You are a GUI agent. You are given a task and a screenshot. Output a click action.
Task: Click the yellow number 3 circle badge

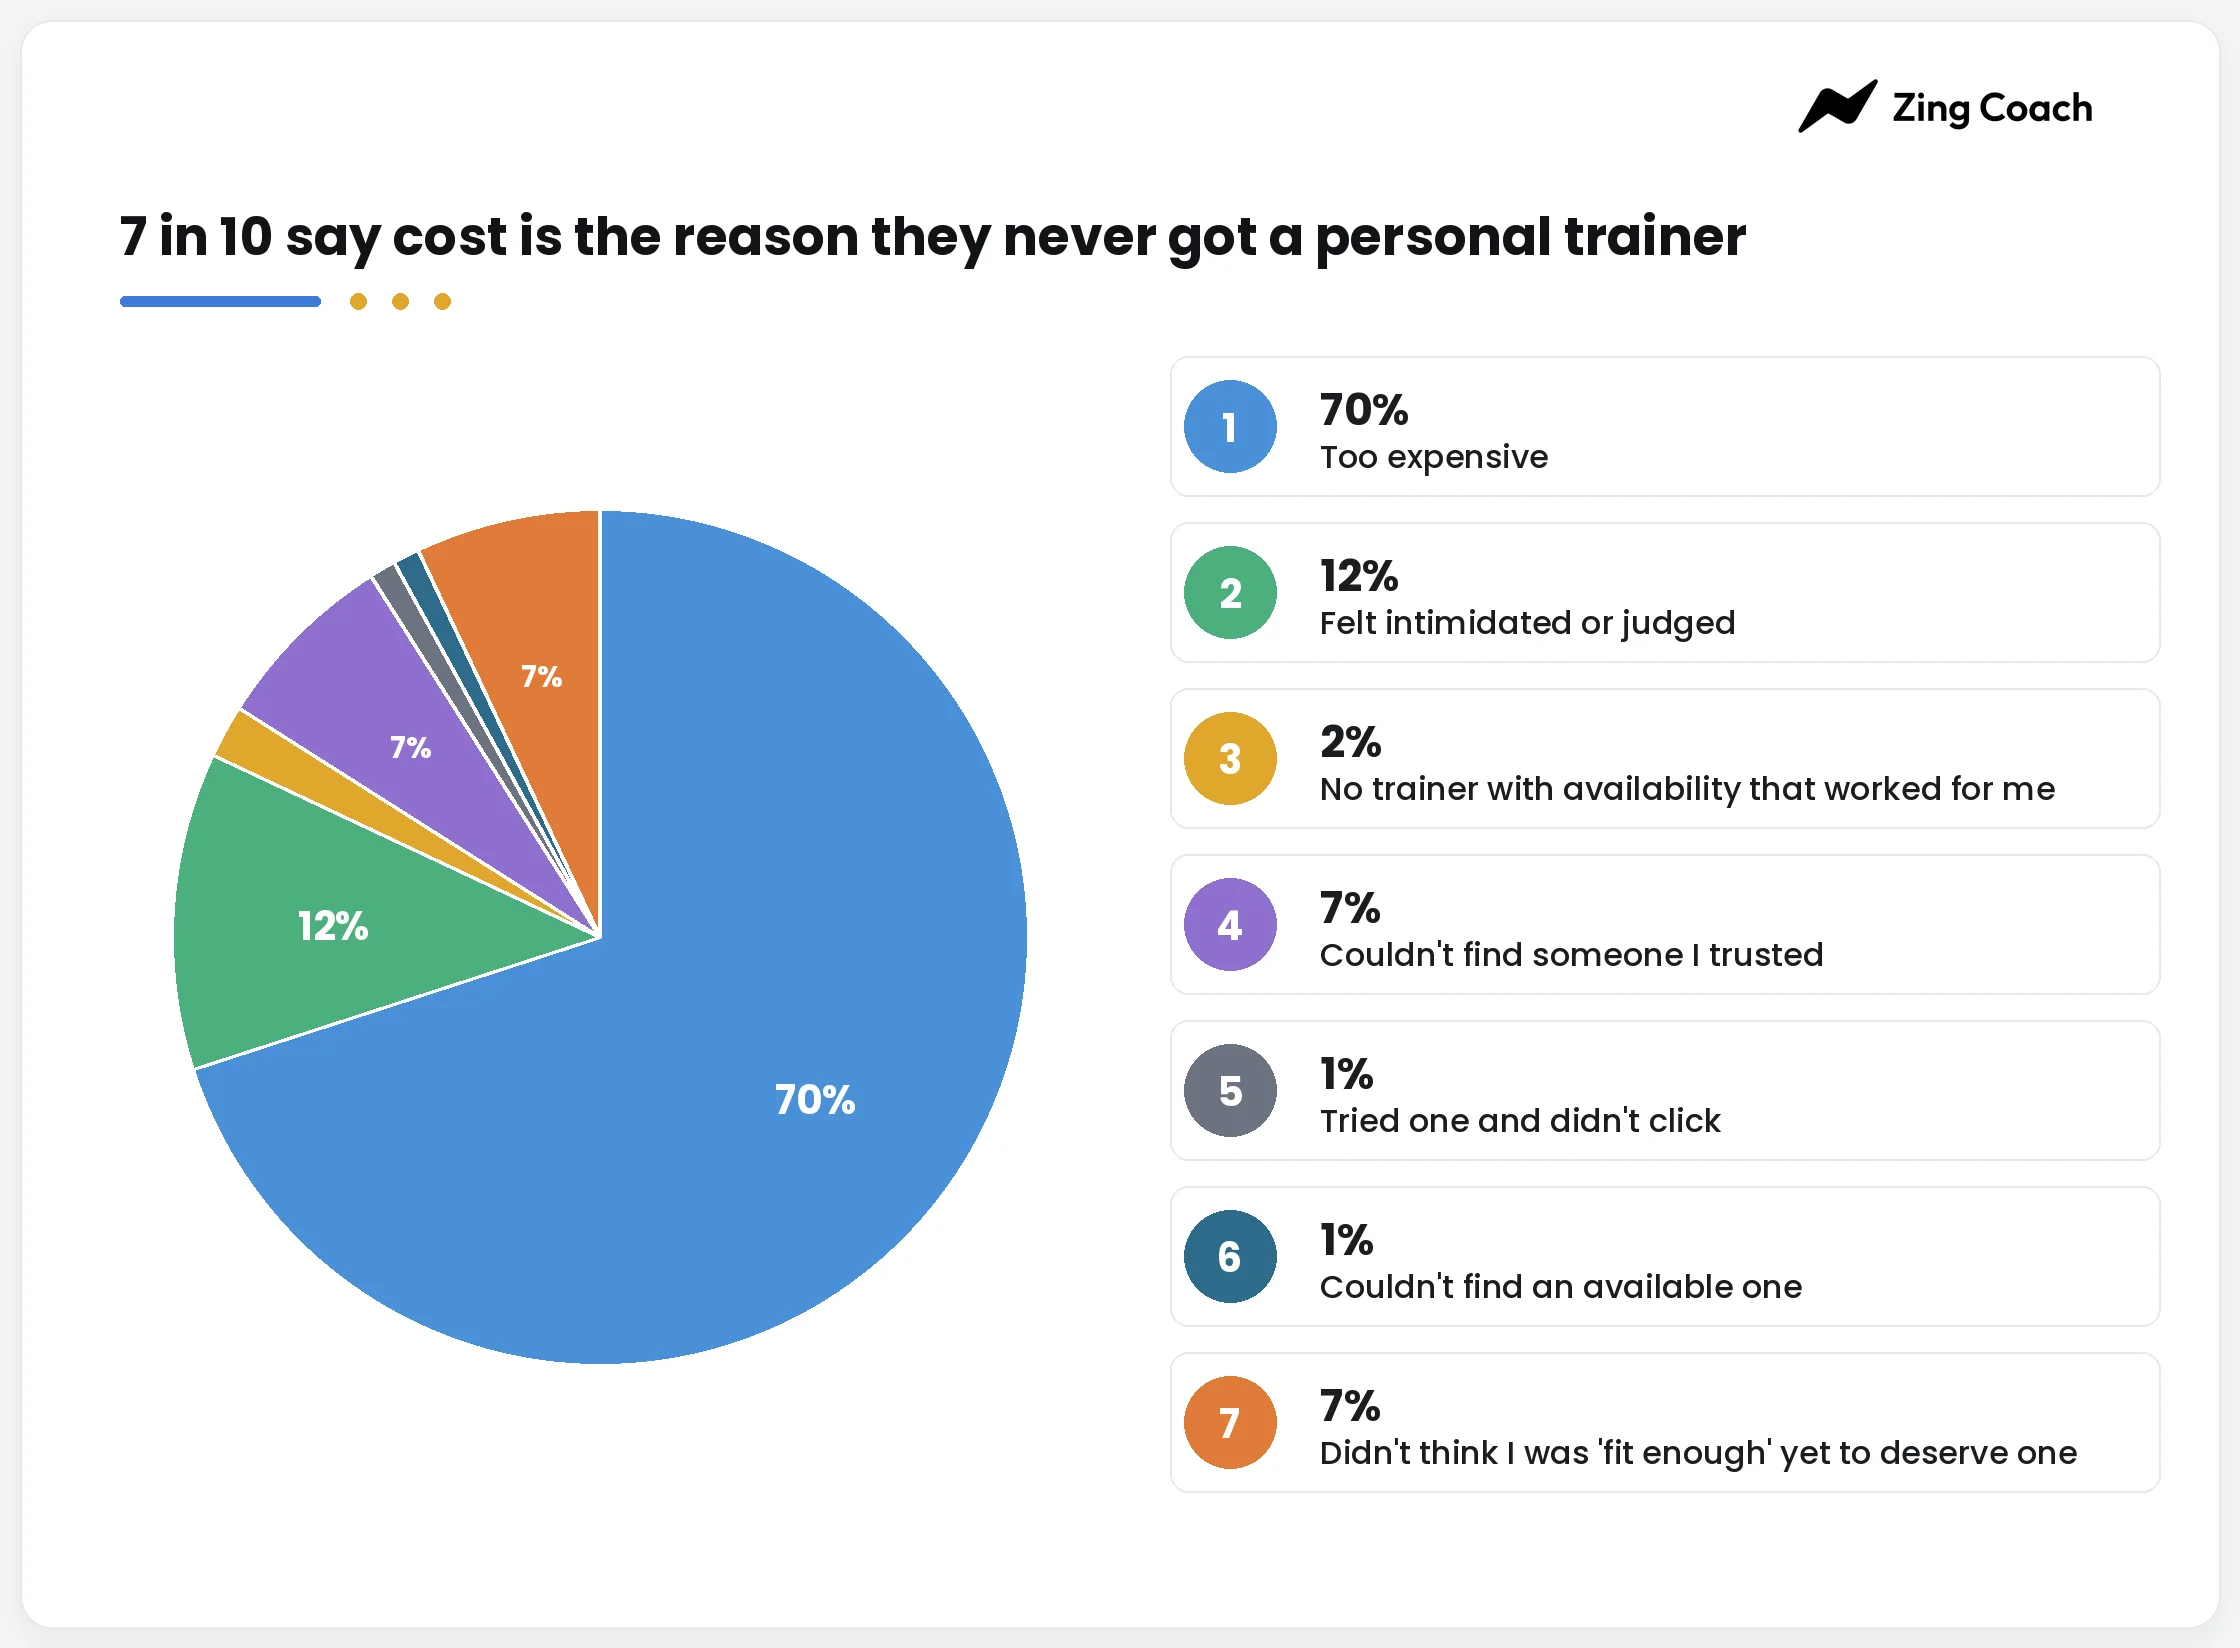[x=1230, y=759]
